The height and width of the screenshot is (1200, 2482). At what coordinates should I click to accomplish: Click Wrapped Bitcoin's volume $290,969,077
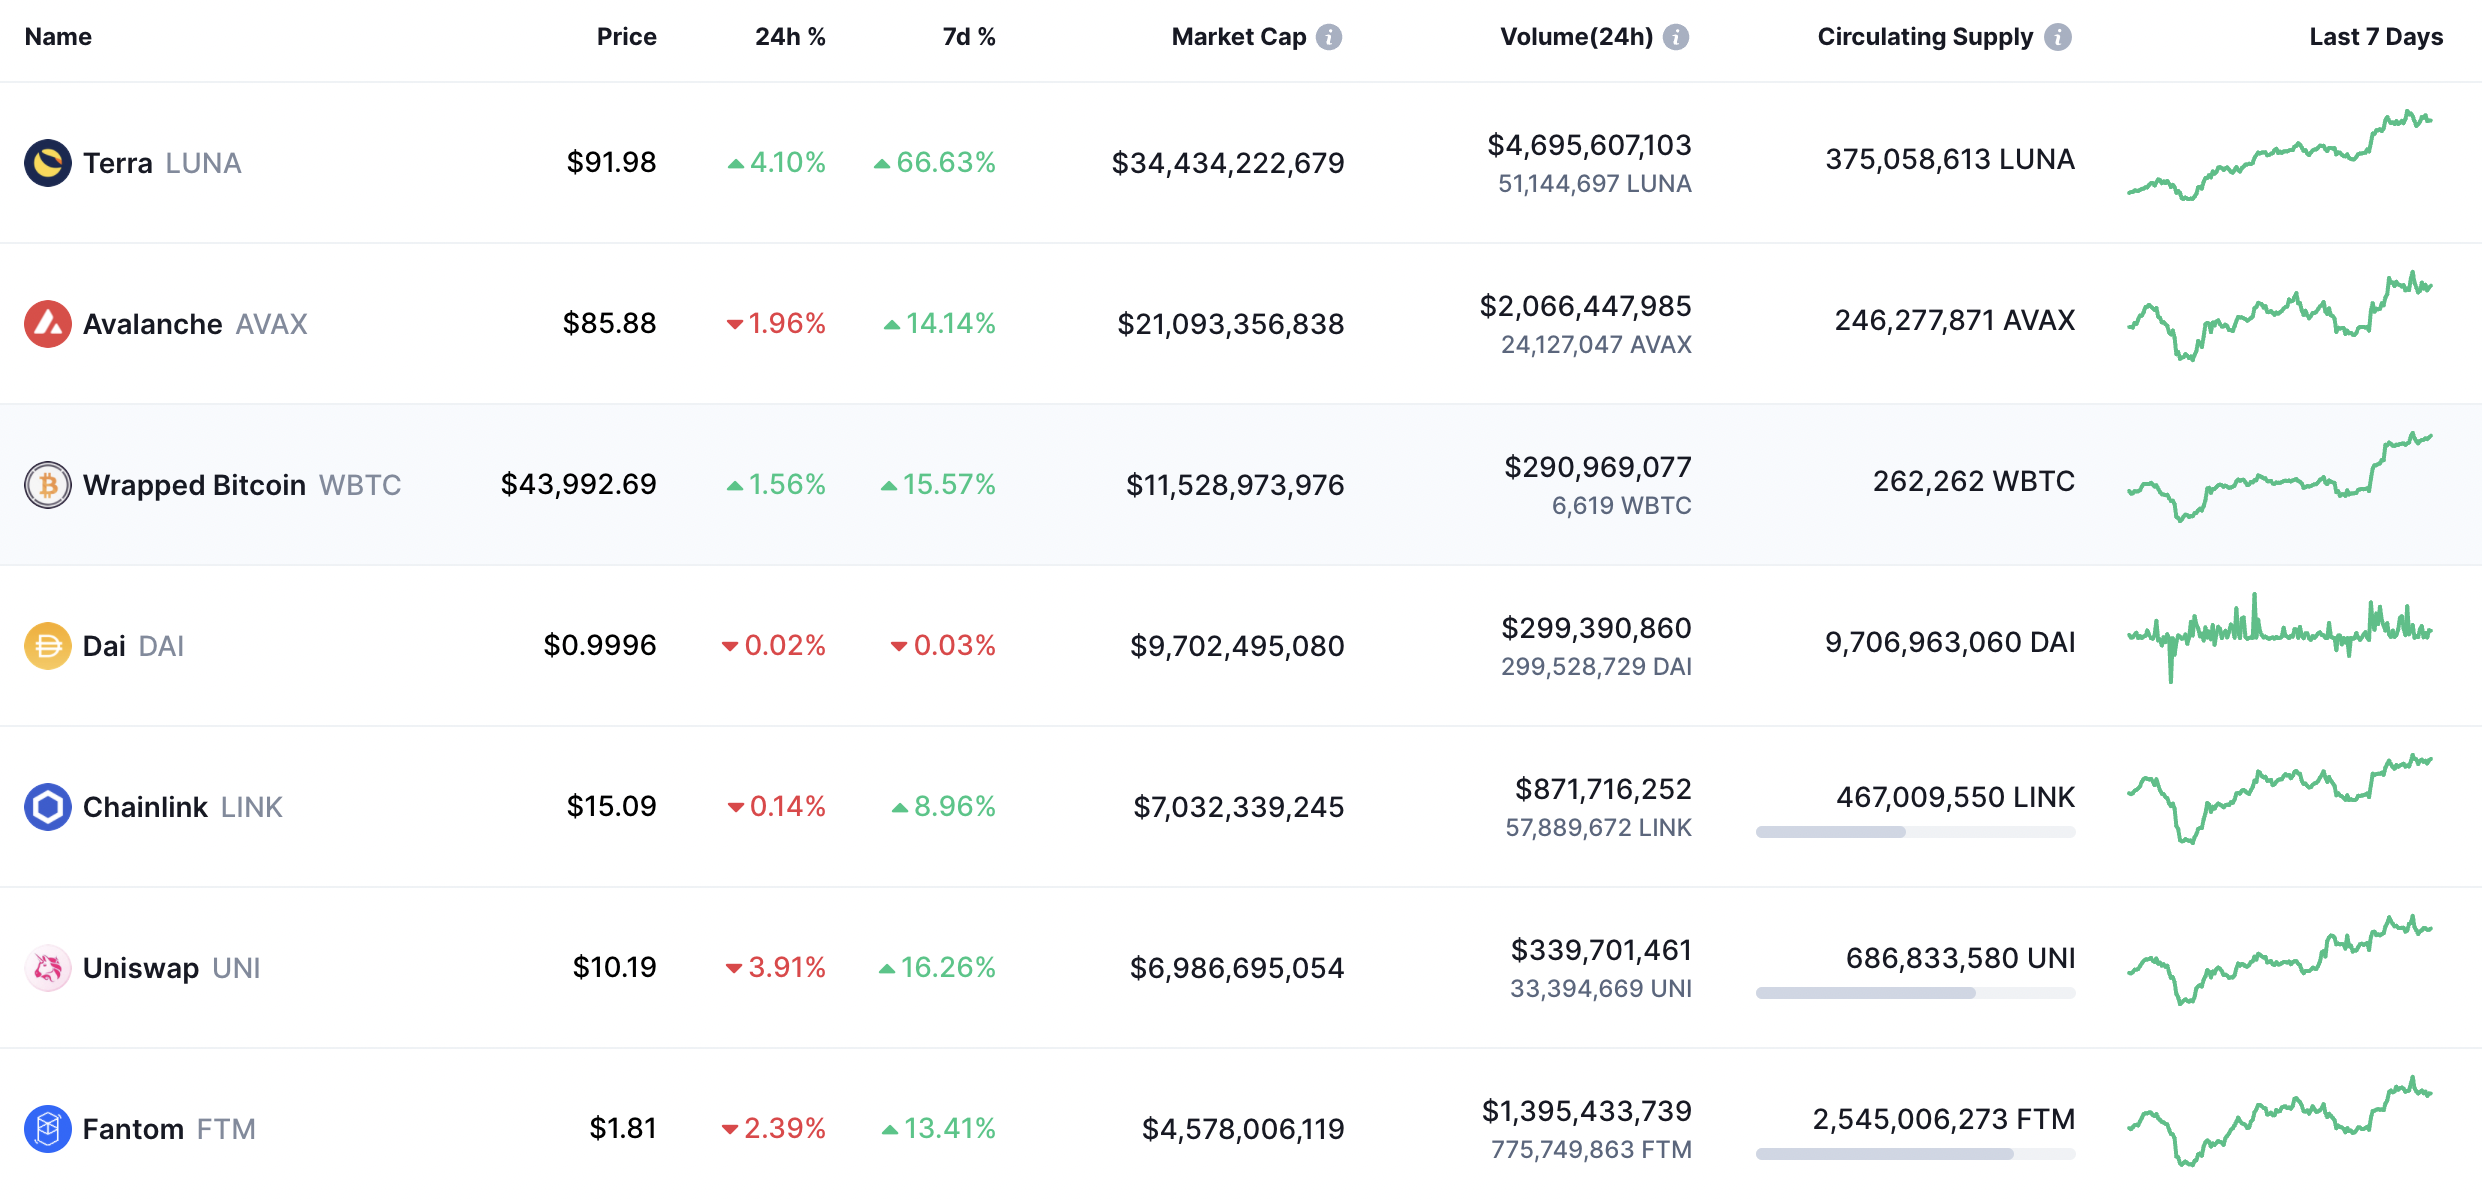pos(1598,467)
